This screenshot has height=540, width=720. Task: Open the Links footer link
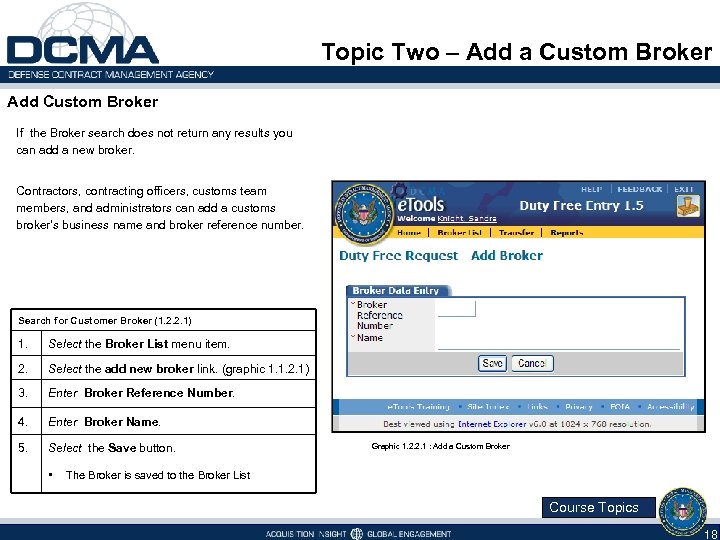click(x=537, y=407)
